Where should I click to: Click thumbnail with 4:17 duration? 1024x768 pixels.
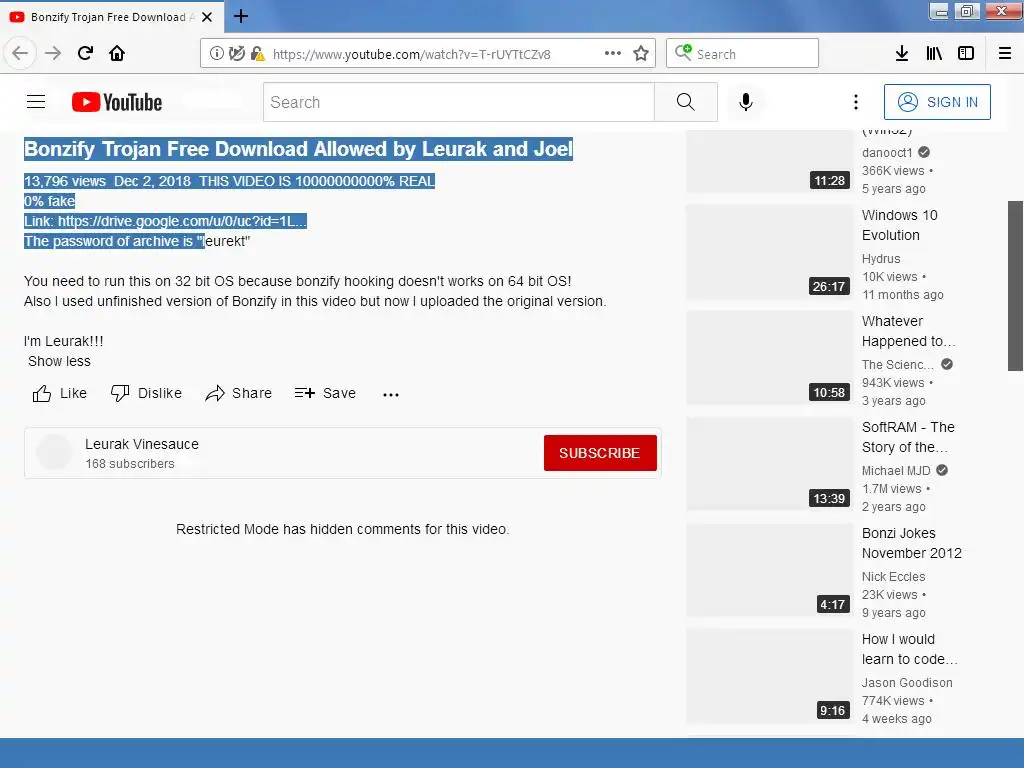(x=770, y=569)
